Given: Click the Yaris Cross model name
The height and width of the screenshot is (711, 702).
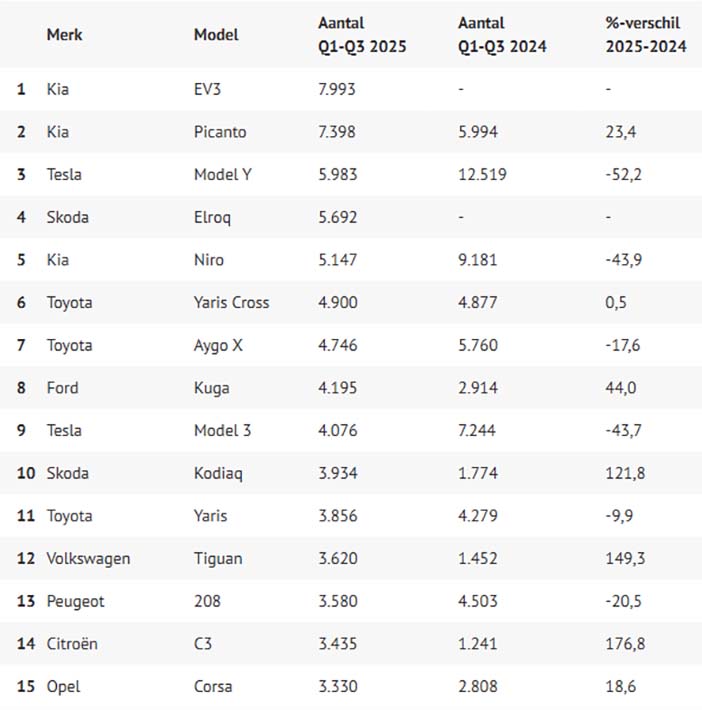Looking at the screenshot, I should (x=231, y=302).
